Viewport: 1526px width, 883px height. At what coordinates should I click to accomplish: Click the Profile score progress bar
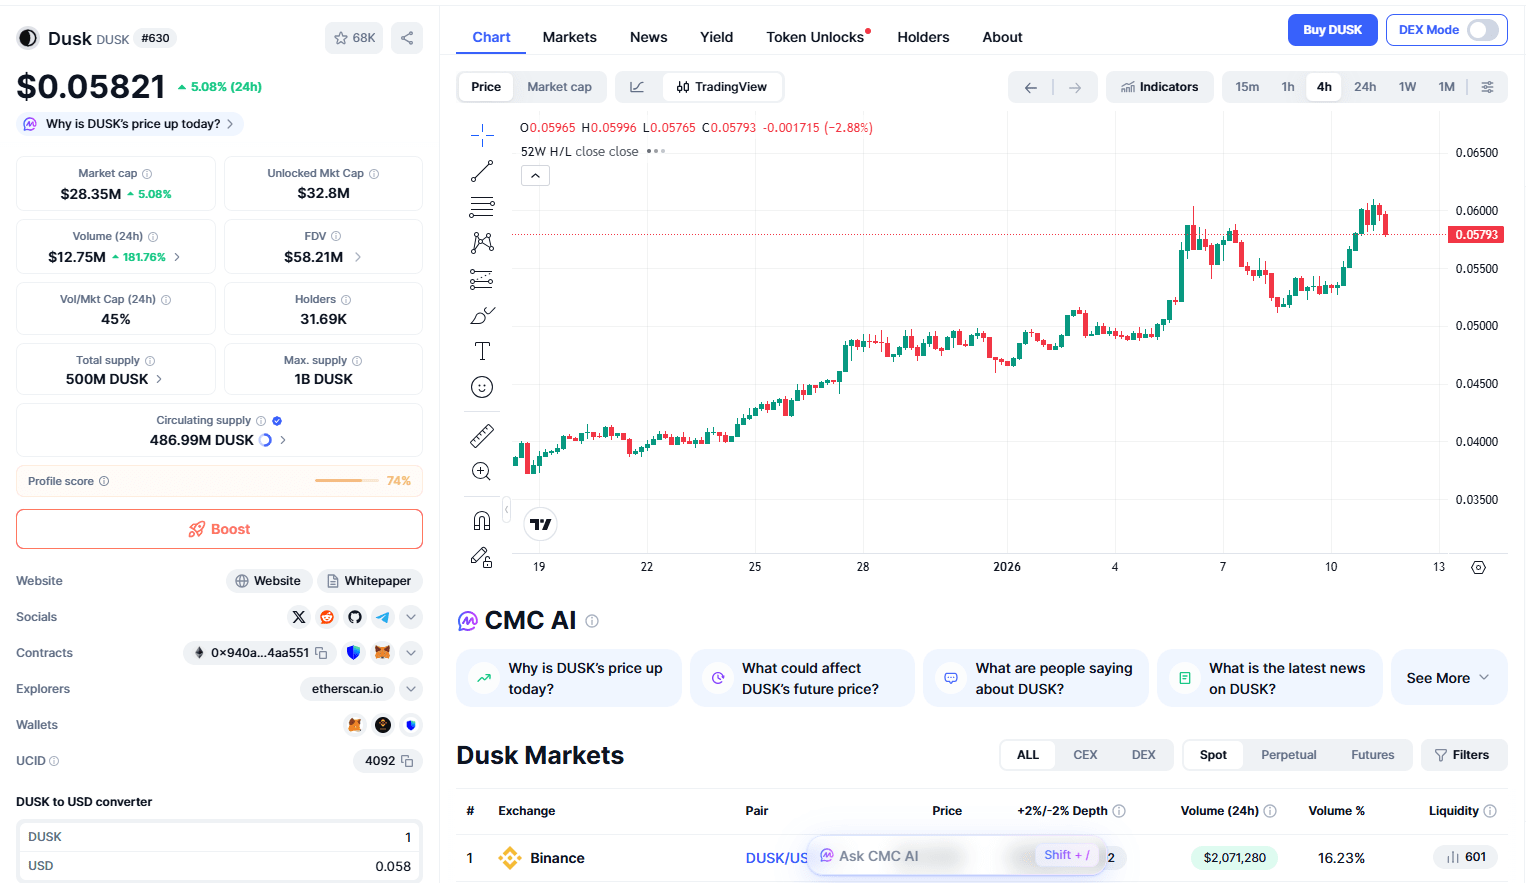coord(339,481)
